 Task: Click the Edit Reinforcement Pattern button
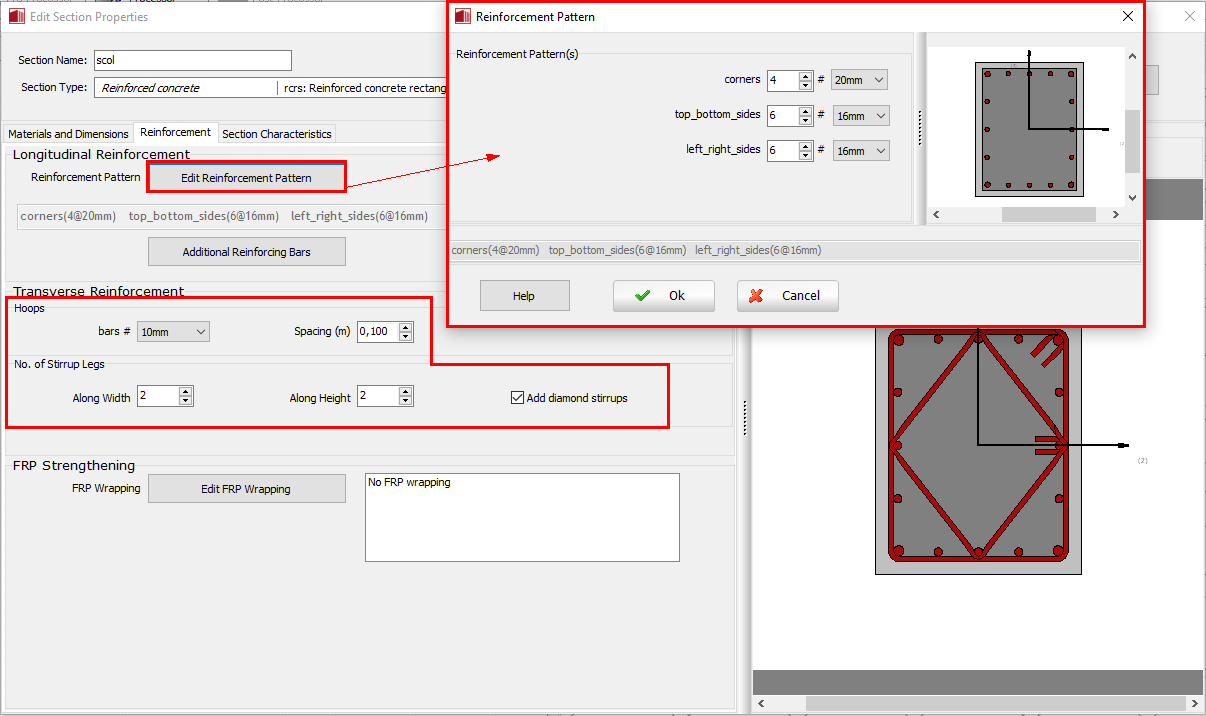[246, 178]
